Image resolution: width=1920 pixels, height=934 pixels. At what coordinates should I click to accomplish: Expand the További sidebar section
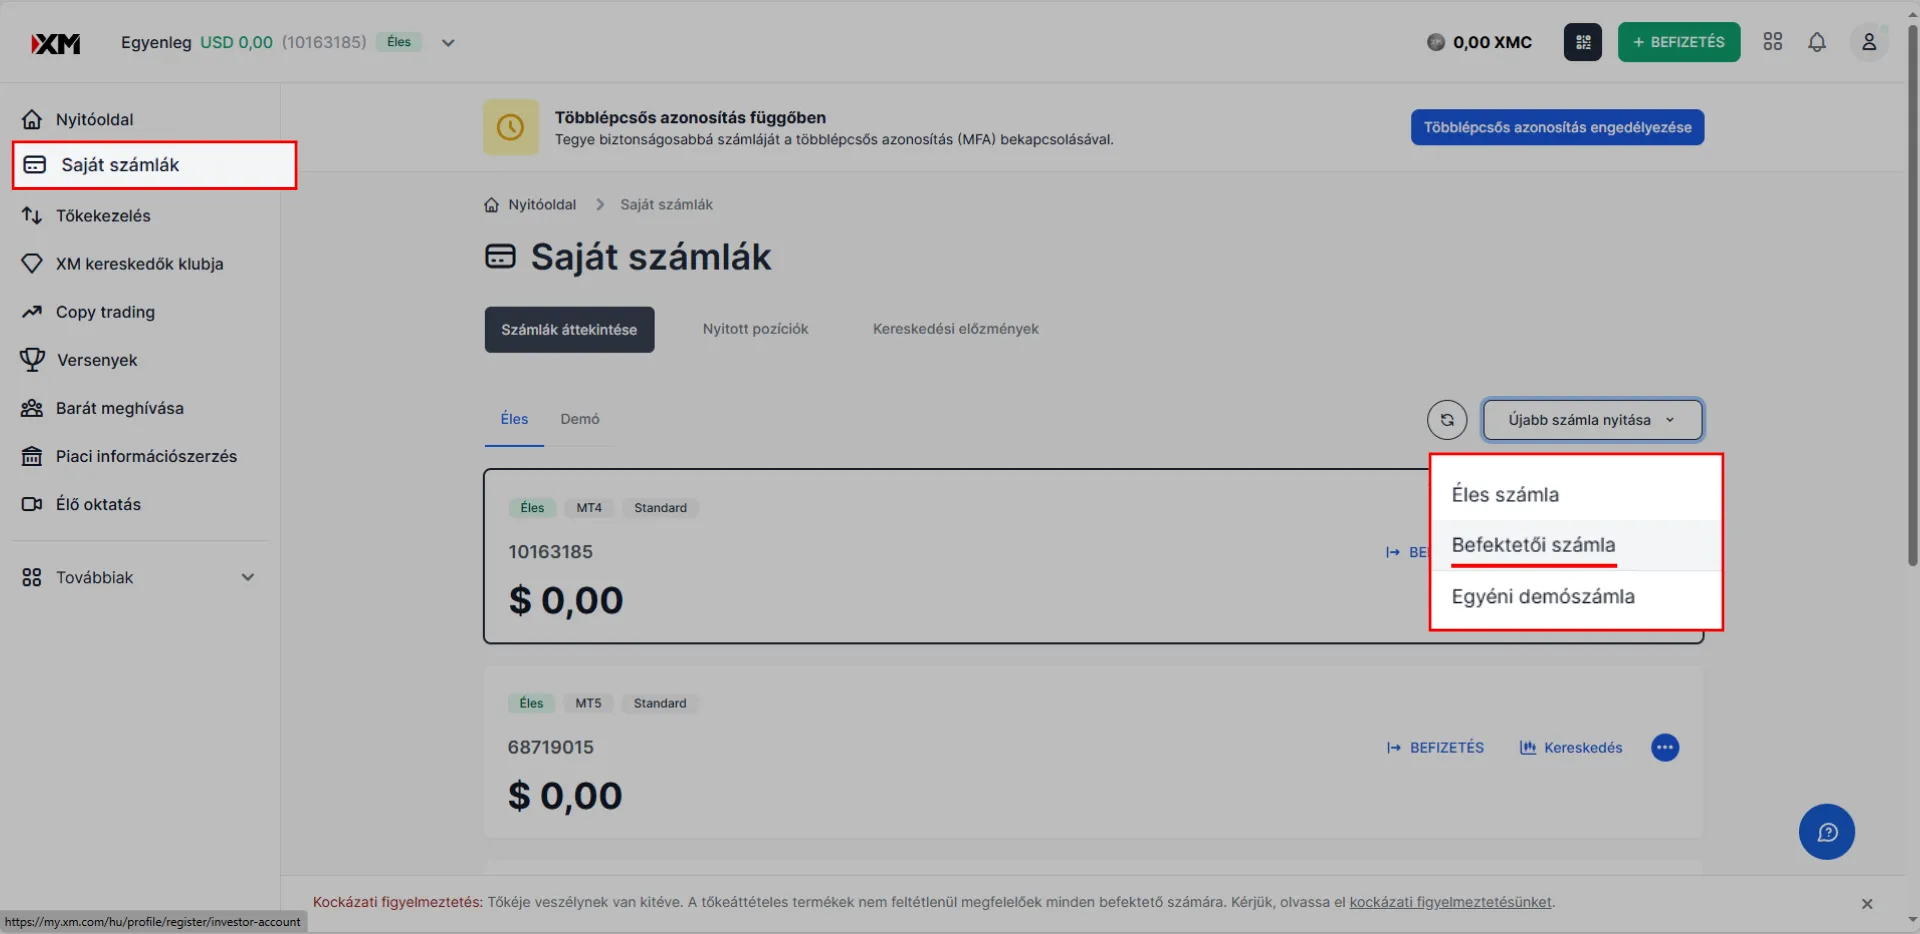[x=140, y=577]
